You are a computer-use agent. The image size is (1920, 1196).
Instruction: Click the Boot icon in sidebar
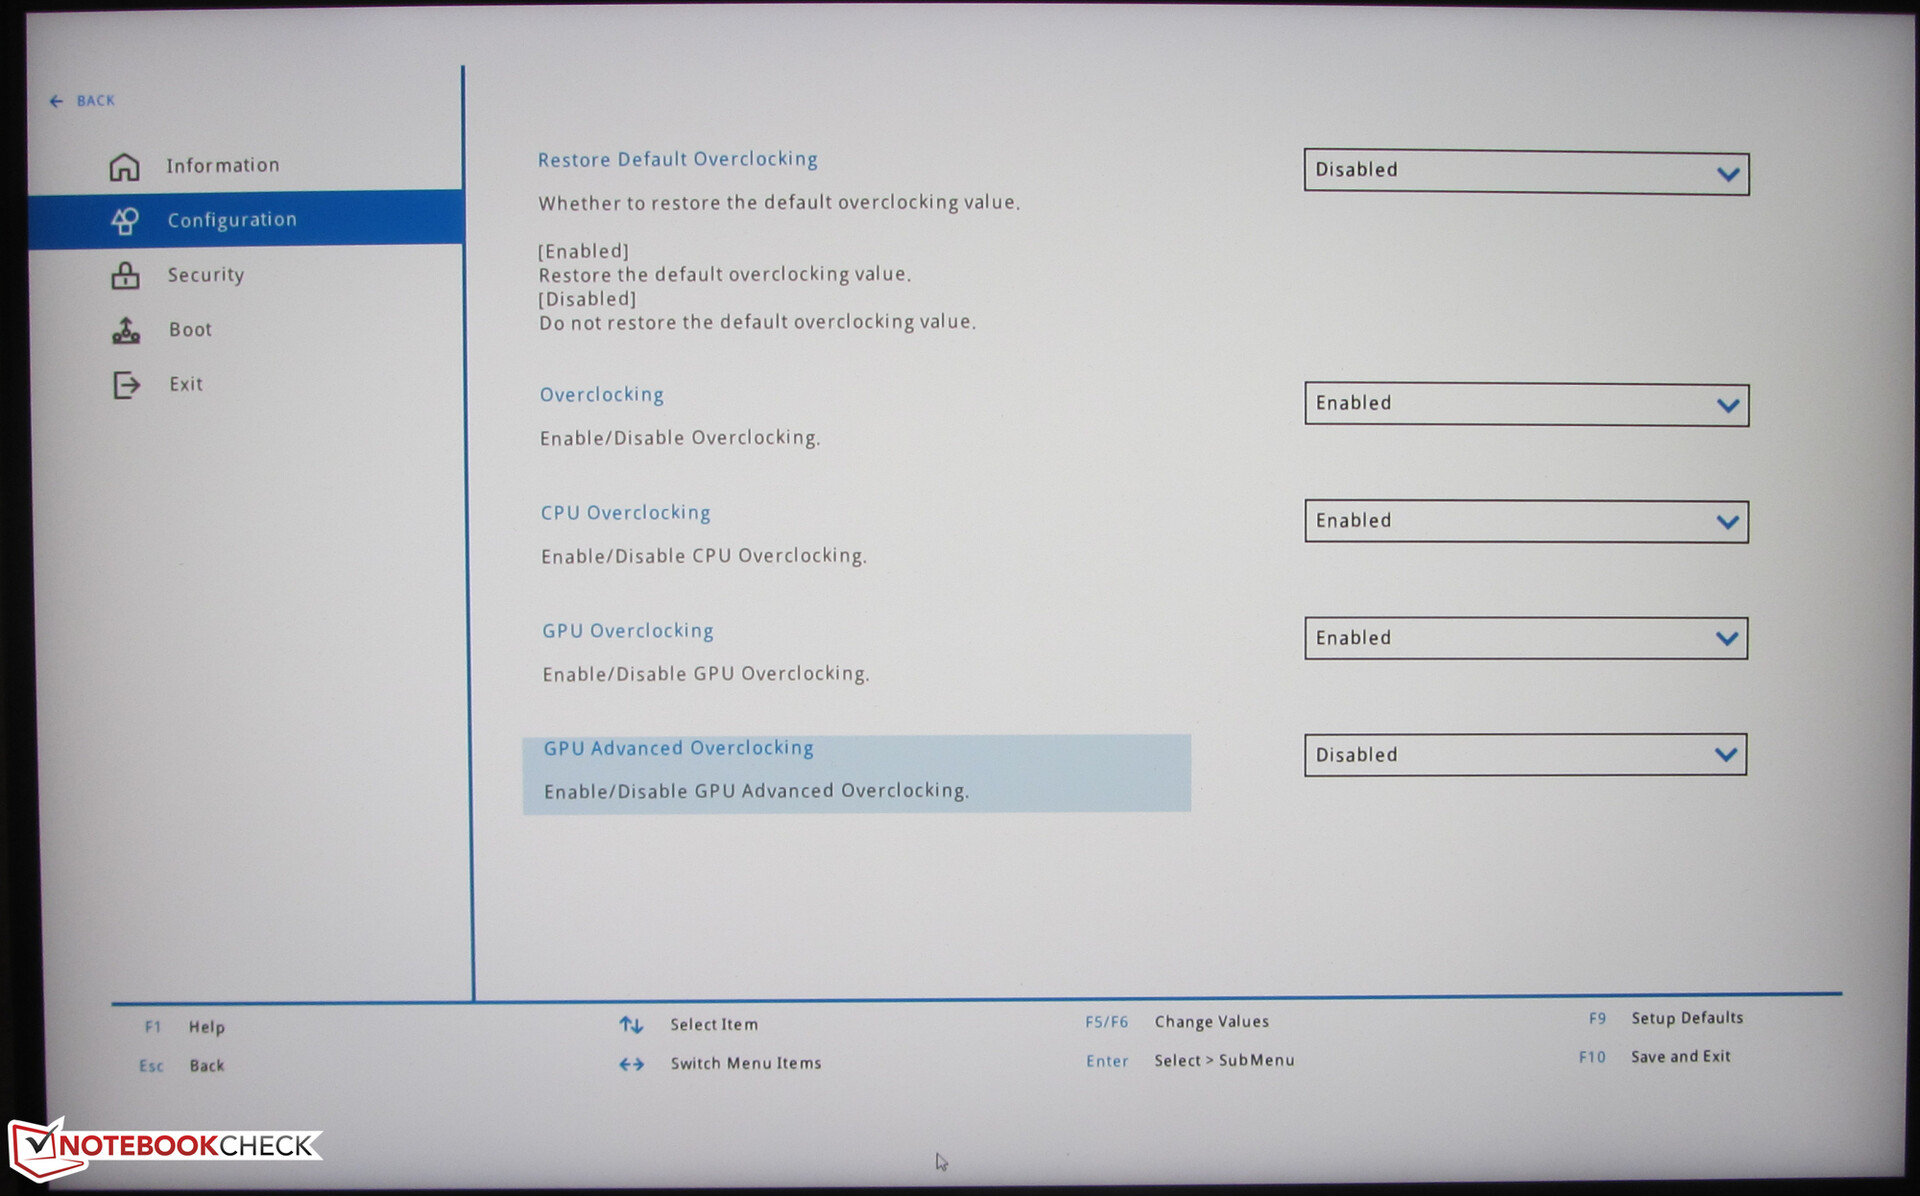(126, 330)
